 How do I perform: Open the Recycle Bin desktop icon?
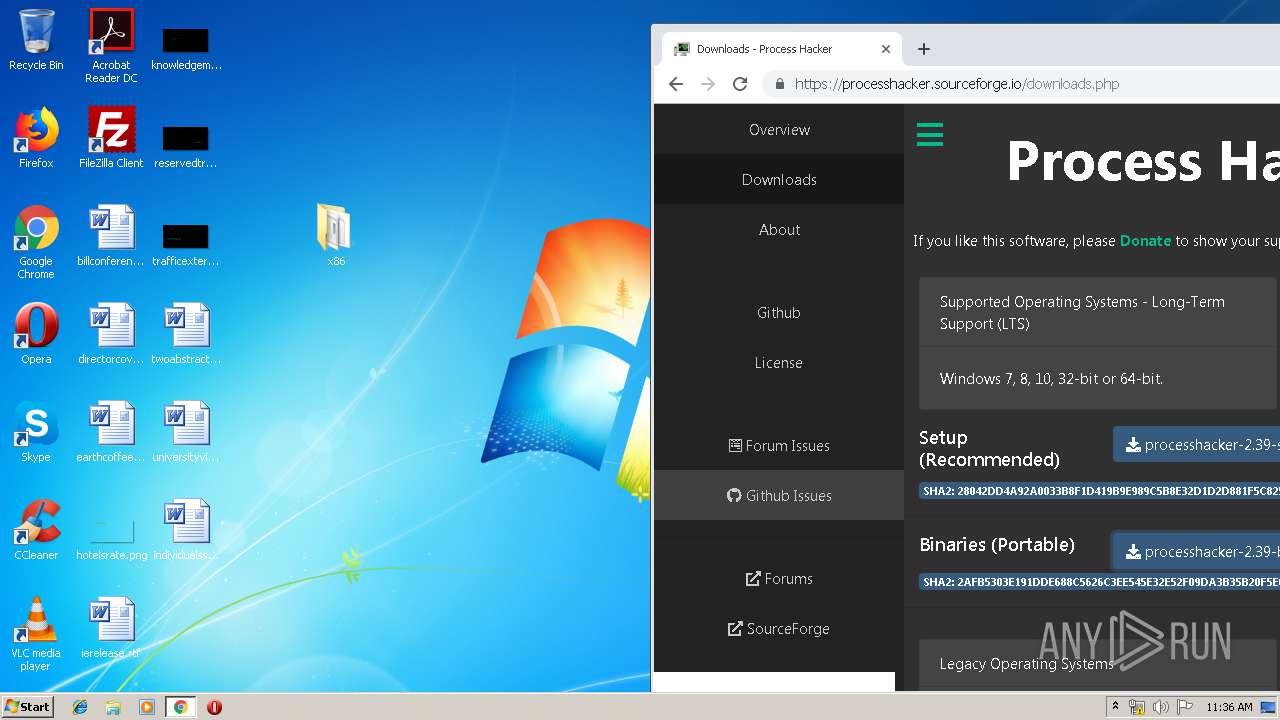tap(36, 40)
